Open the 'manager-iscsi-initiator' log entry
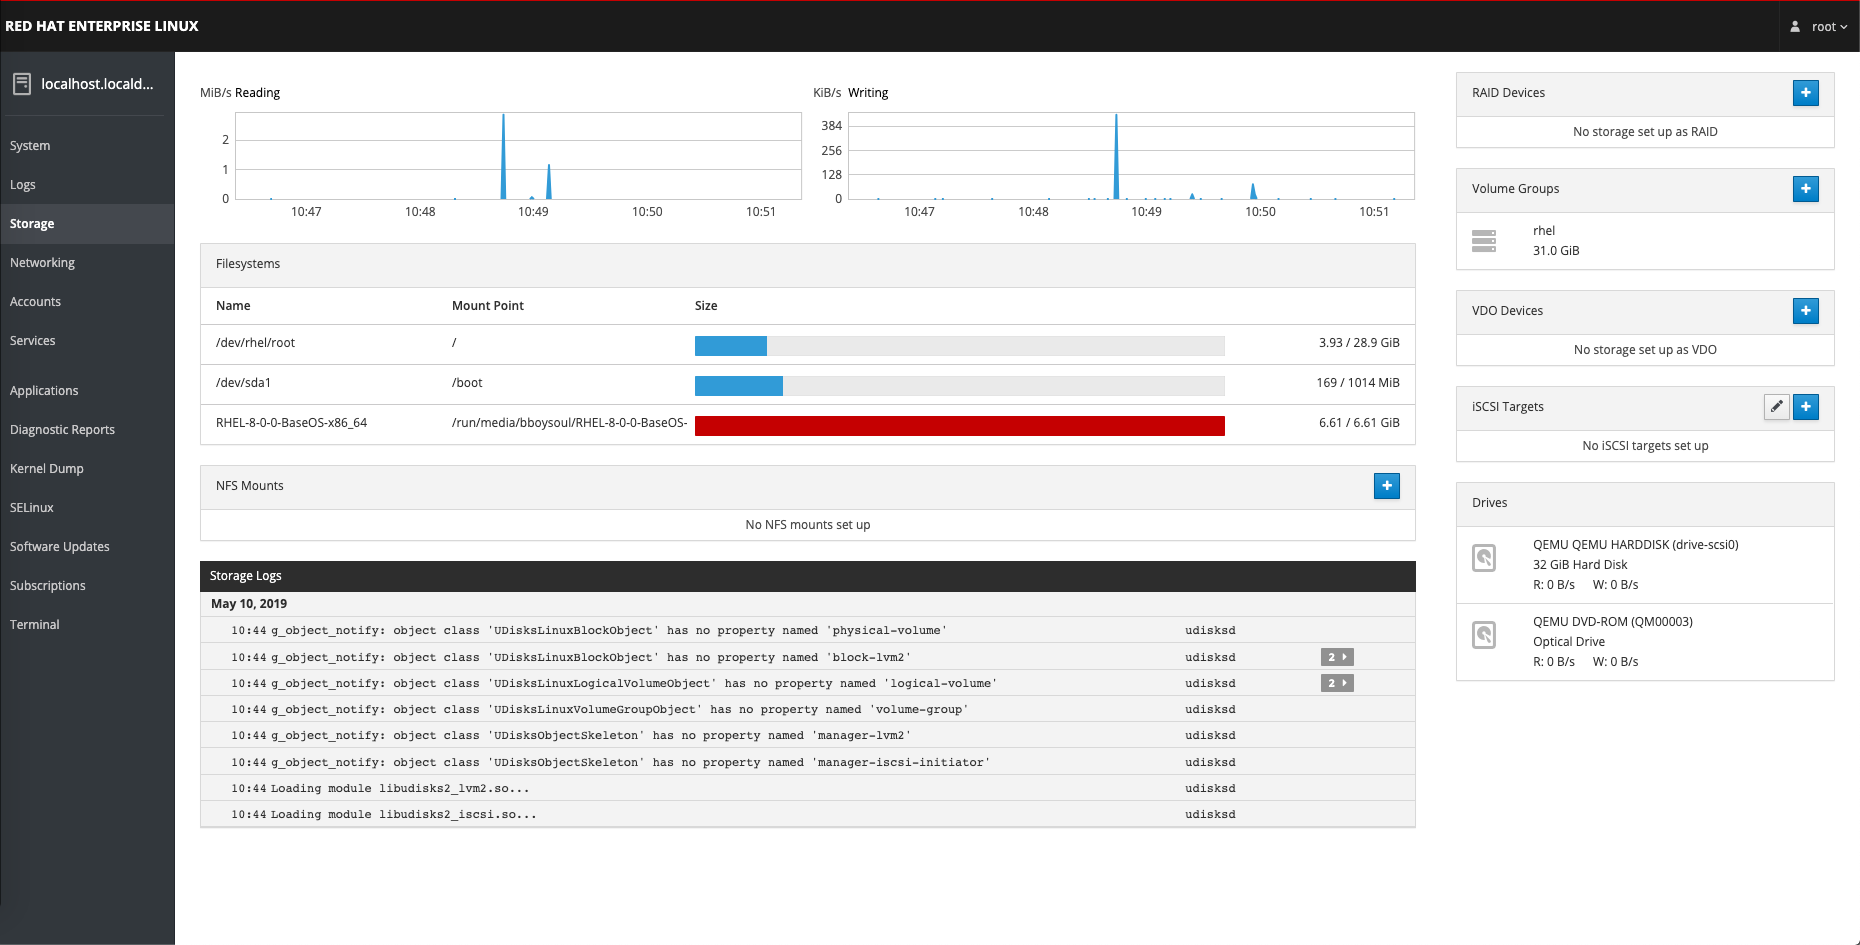 807,762
